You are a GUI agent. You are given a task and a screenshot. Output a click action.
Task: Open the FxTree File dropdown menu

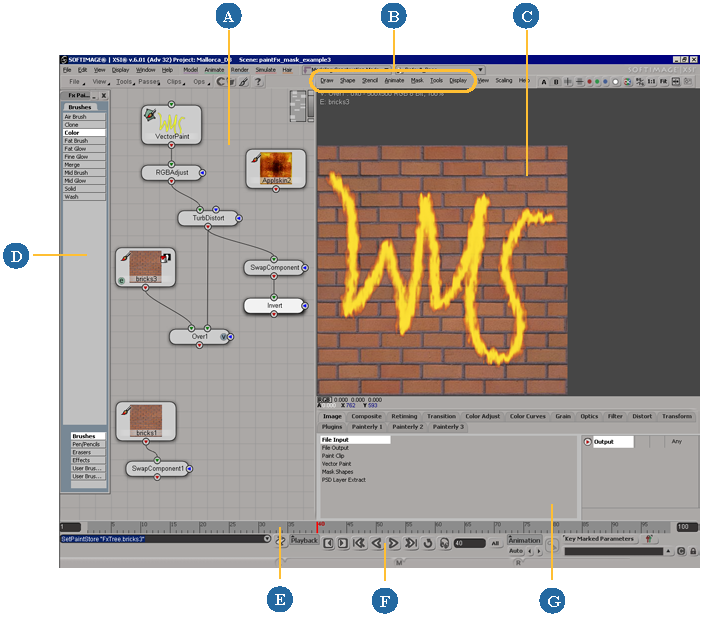pos(76,82)
